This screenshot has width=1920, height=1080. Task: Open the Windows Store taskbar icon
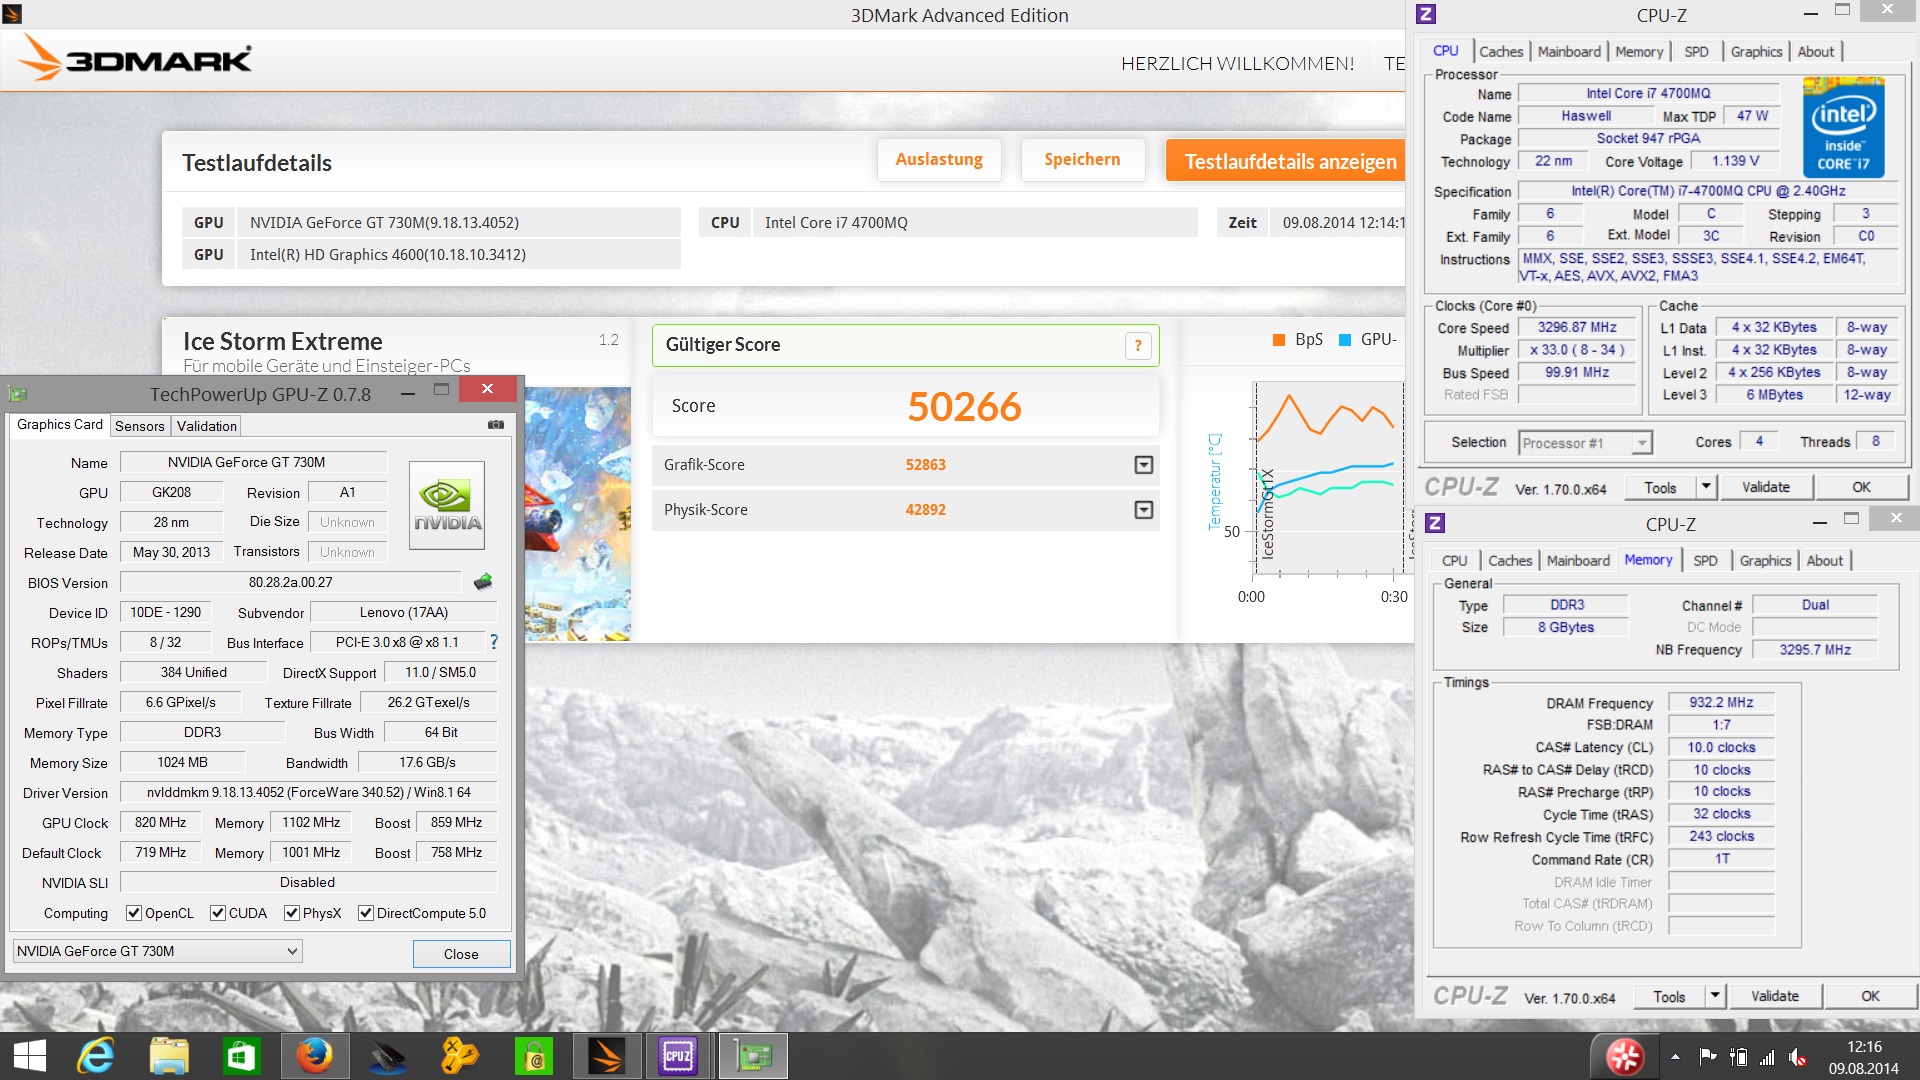coord(241,1056)
